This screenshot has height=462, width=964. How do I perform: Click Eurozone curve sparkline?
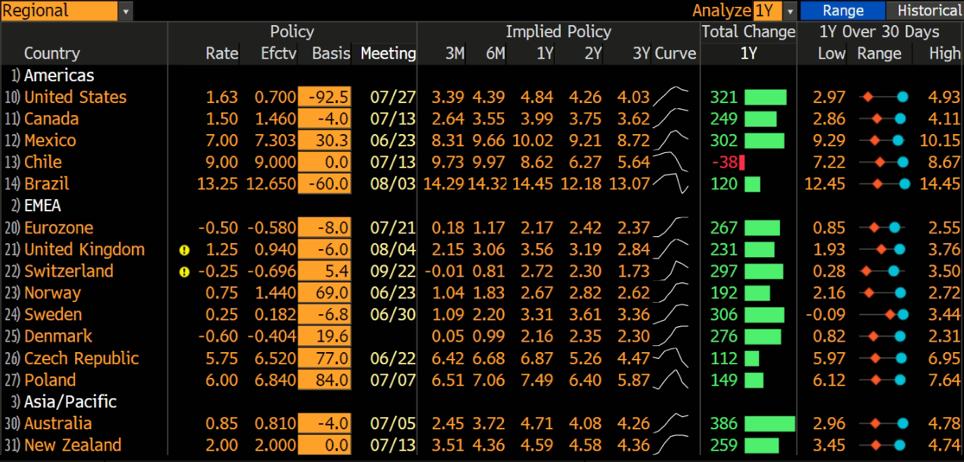pos(671,228)
